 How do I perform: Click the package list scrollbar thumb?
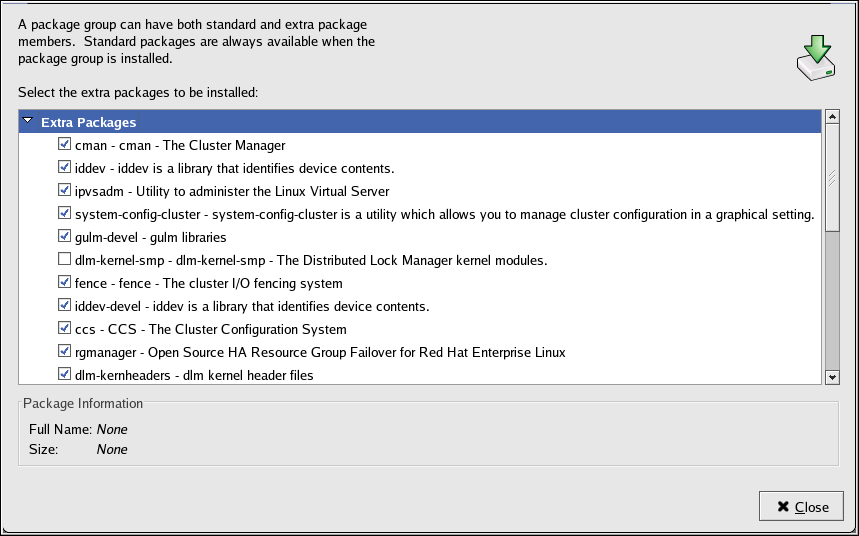click(x=831, y=180)
